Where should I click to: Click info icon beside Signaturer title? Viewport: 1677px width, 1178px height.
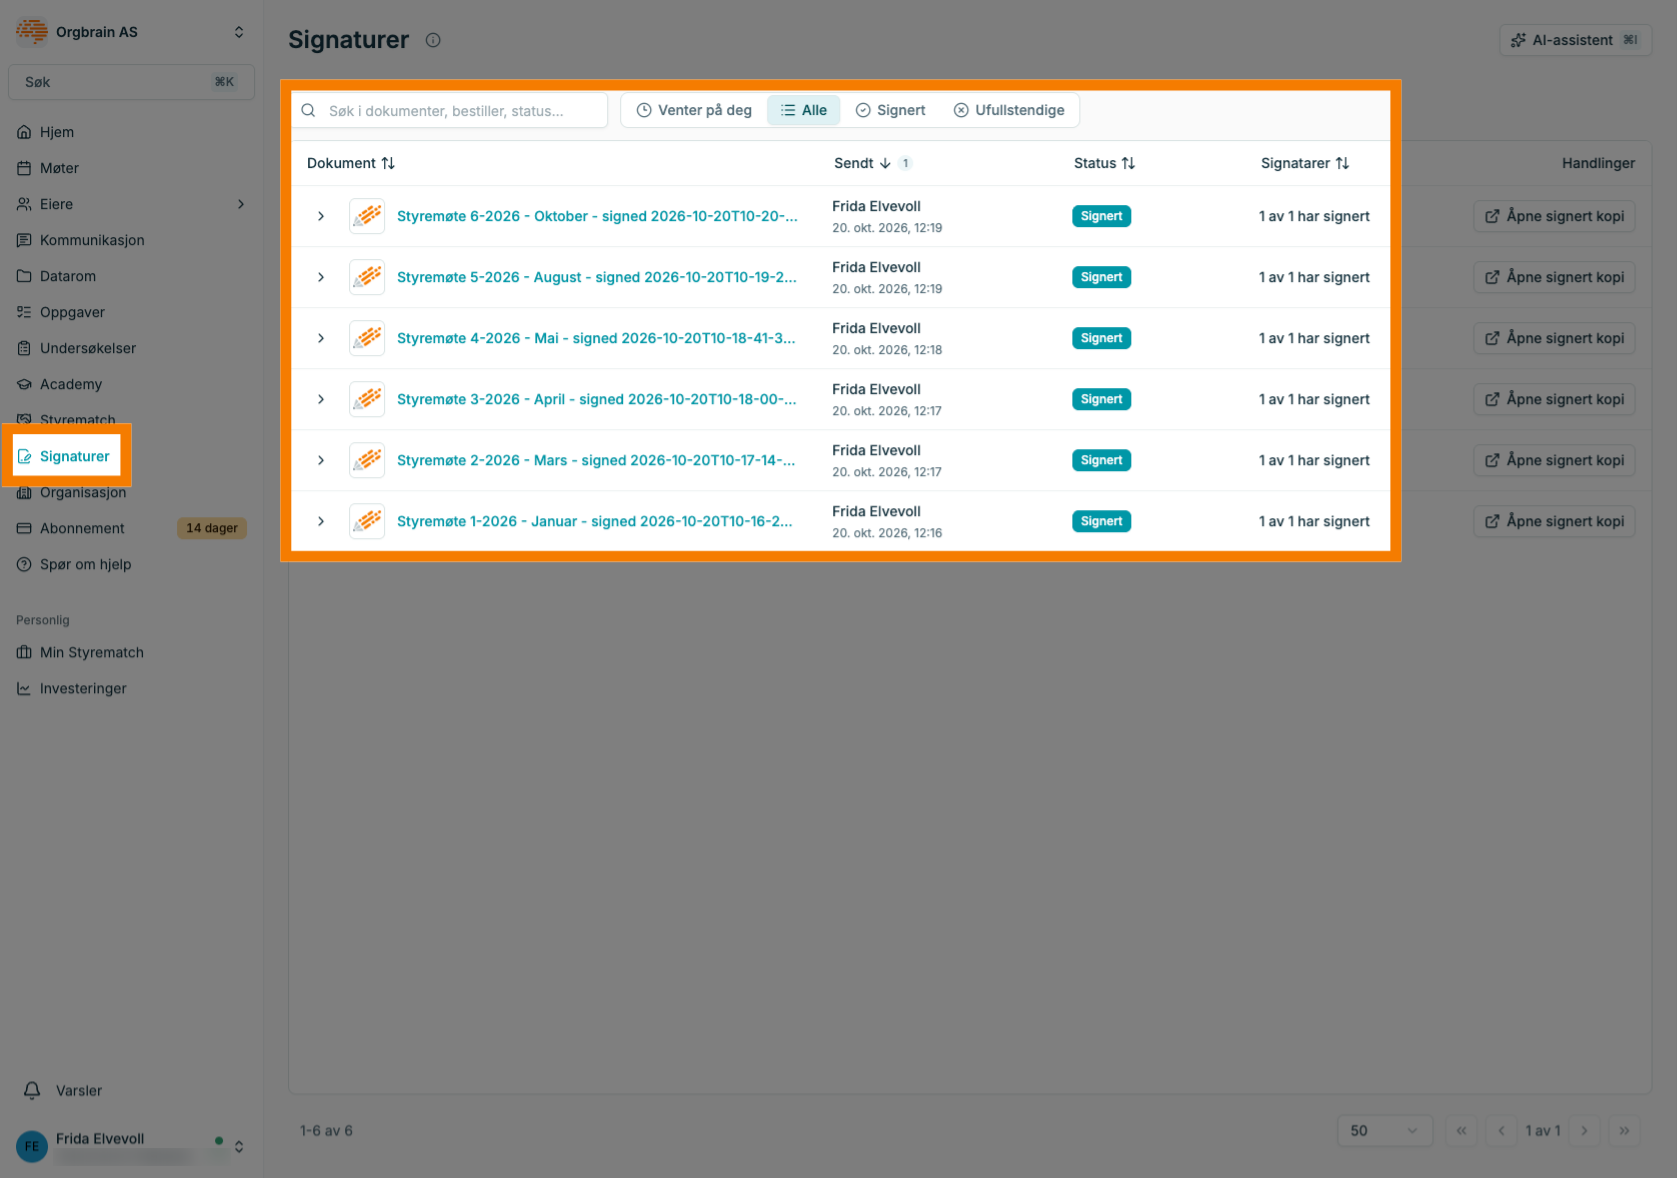point(433,40)
